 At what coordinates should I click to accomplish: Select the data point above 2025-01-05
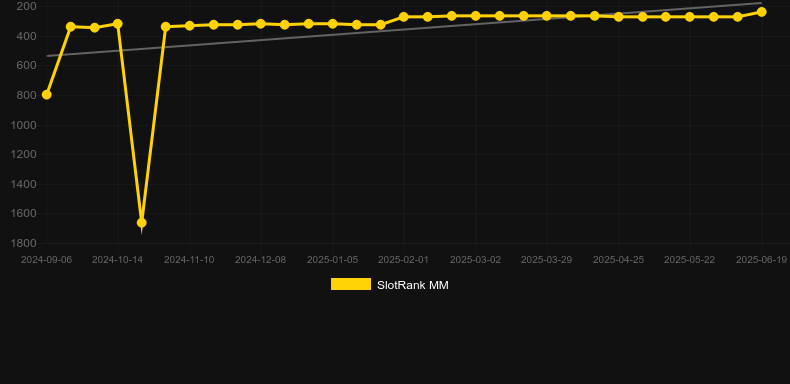tap(333, 24)
